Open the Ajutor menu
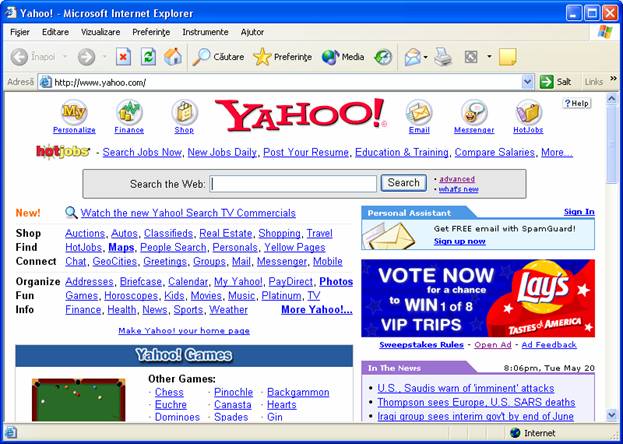This screenshot has width=623, height=444. [x=252, y=32]
